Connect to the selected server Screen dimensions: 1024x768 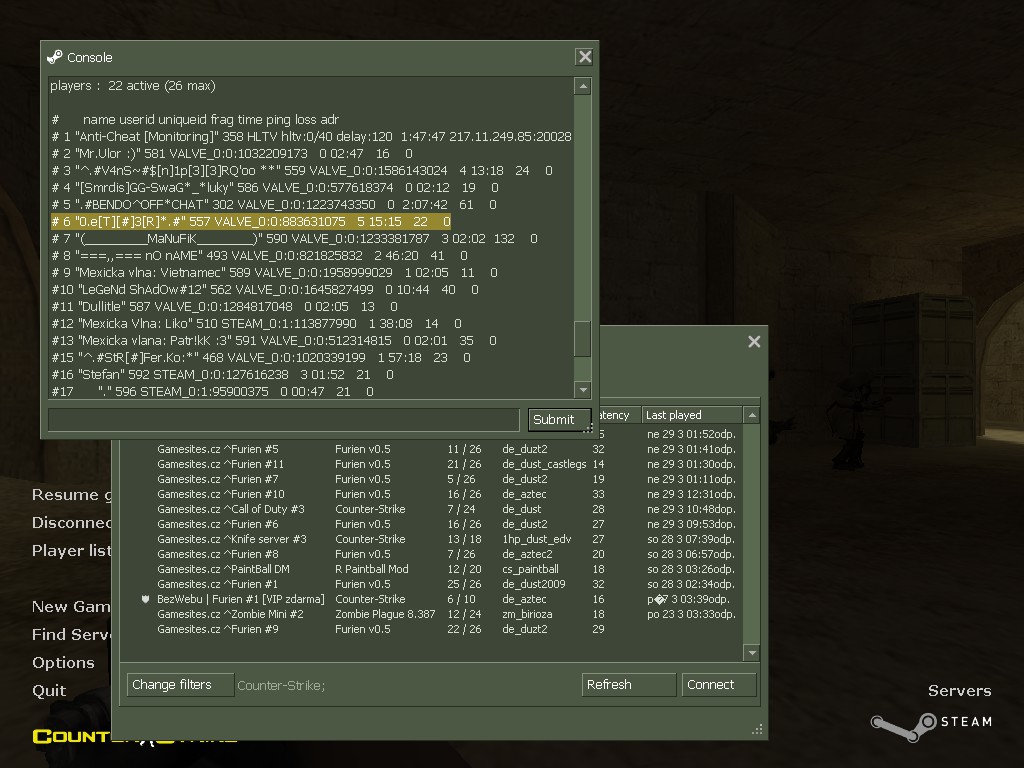719,684
